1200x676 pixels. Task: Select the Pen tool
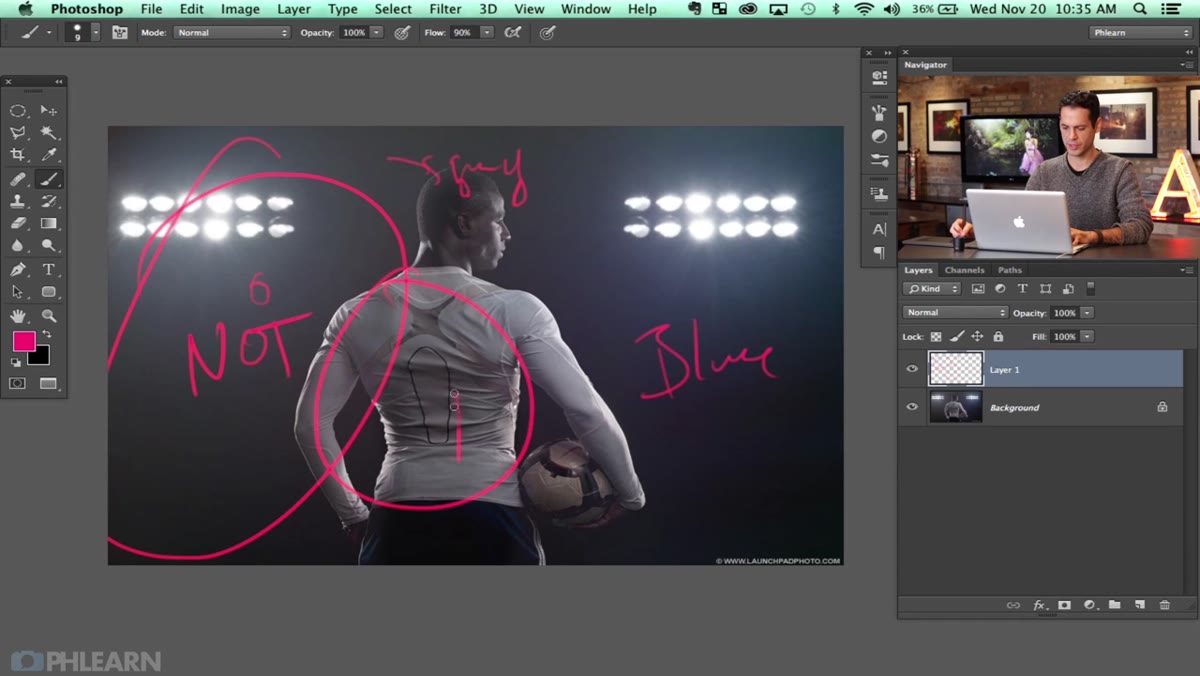[18, 270]
